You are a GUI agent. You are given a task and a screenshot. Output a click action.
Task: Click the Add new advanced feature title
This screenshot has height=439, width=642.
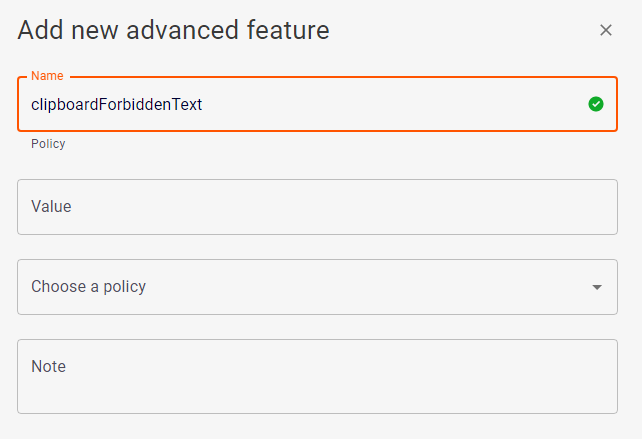(x=174, y=30)
